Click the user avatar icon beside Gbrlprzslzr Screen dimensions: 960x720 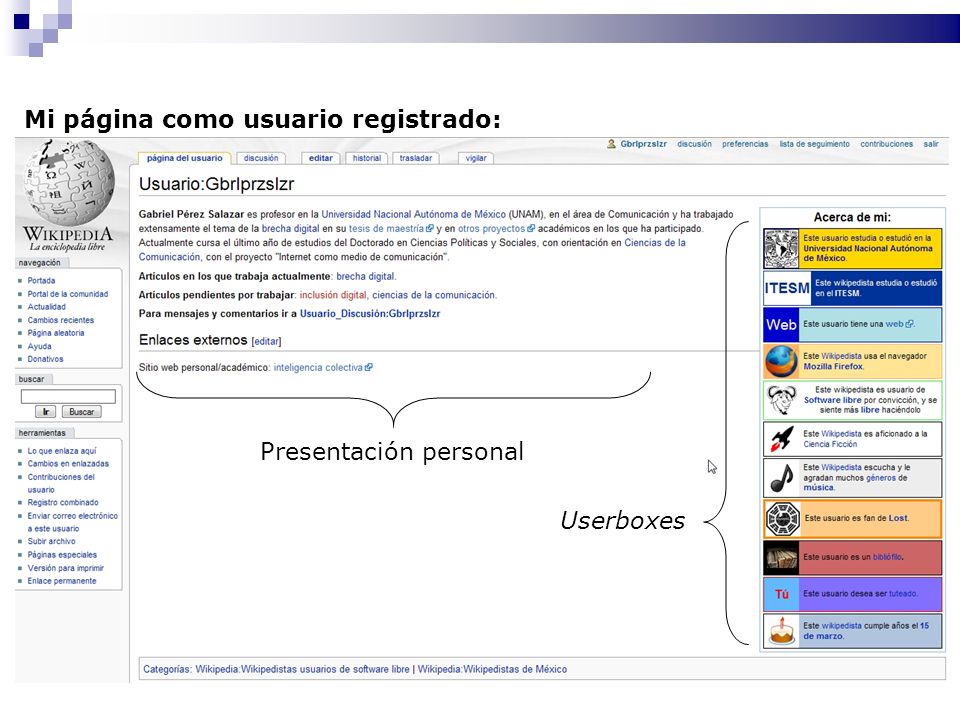pos(611,144)
